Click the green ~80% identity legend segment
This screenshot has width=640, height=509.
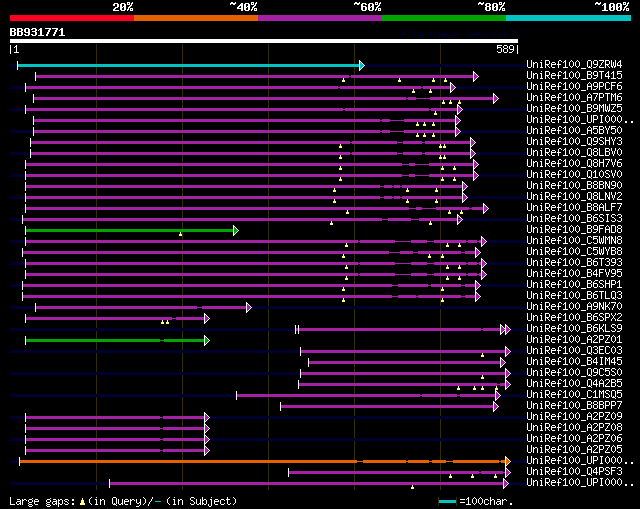(444, 18)
